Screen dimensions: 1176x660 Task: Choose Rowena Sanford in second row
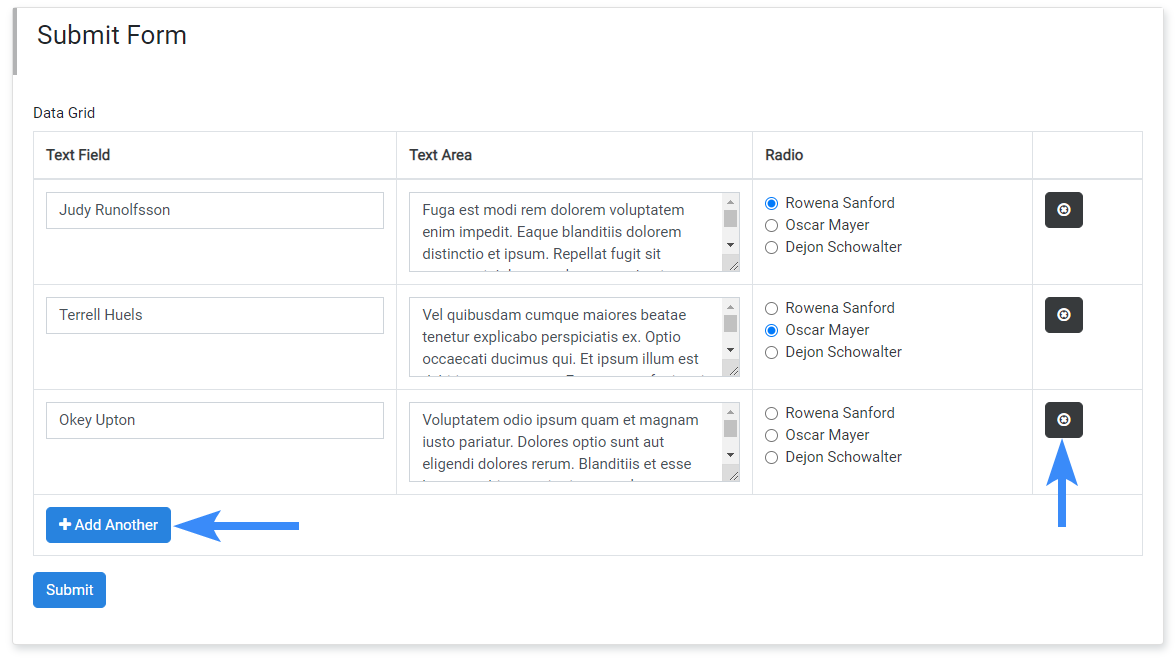771,309
